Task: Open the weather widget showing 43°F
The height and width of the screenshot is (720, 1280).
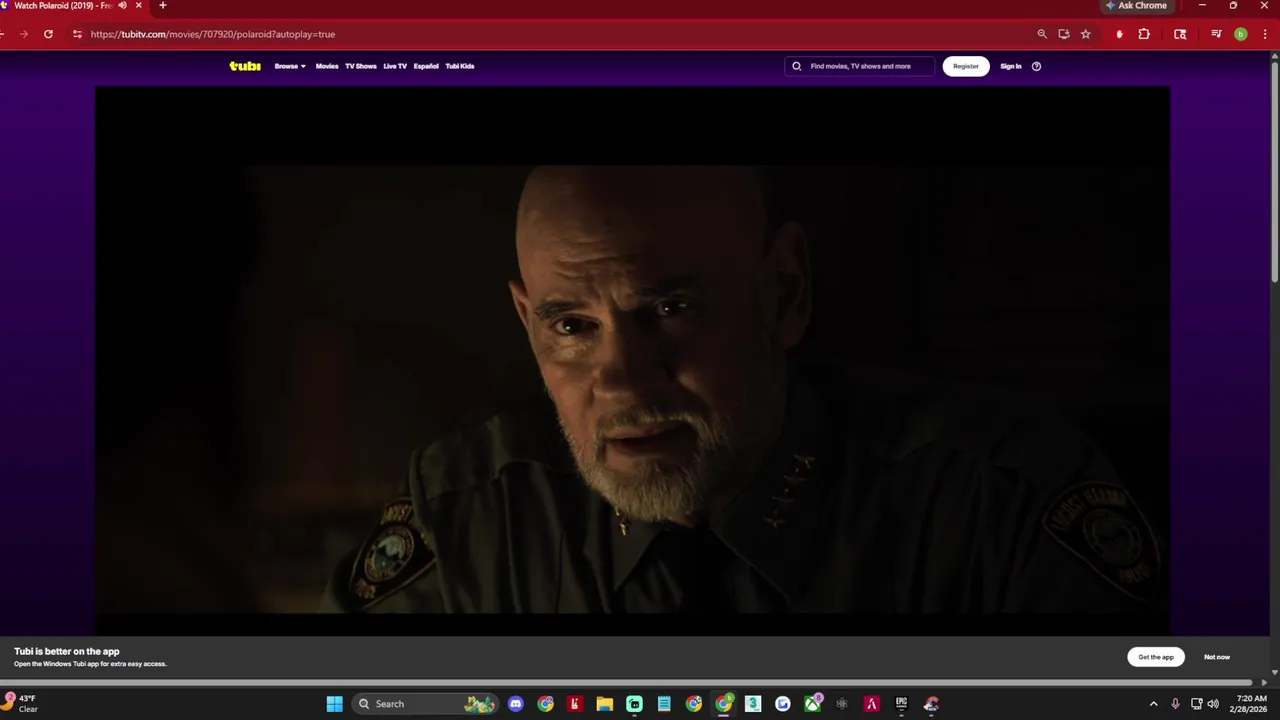Action: click(x=22, y=704)
